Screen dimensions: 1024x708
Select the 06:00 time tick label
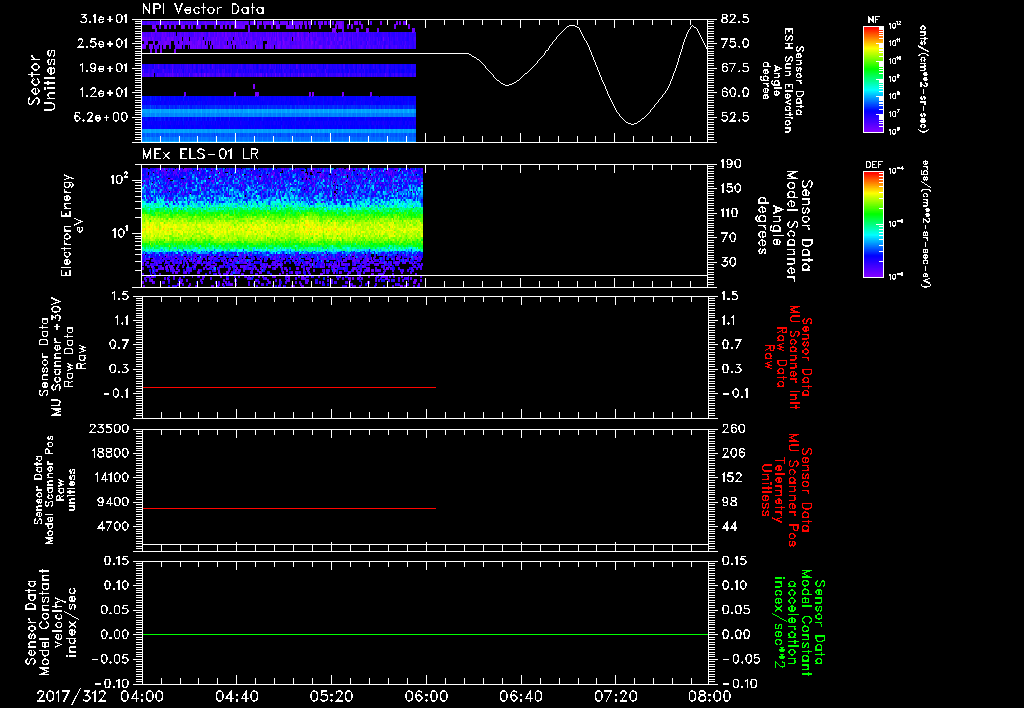pyautogui.click(x=426, y=696)
